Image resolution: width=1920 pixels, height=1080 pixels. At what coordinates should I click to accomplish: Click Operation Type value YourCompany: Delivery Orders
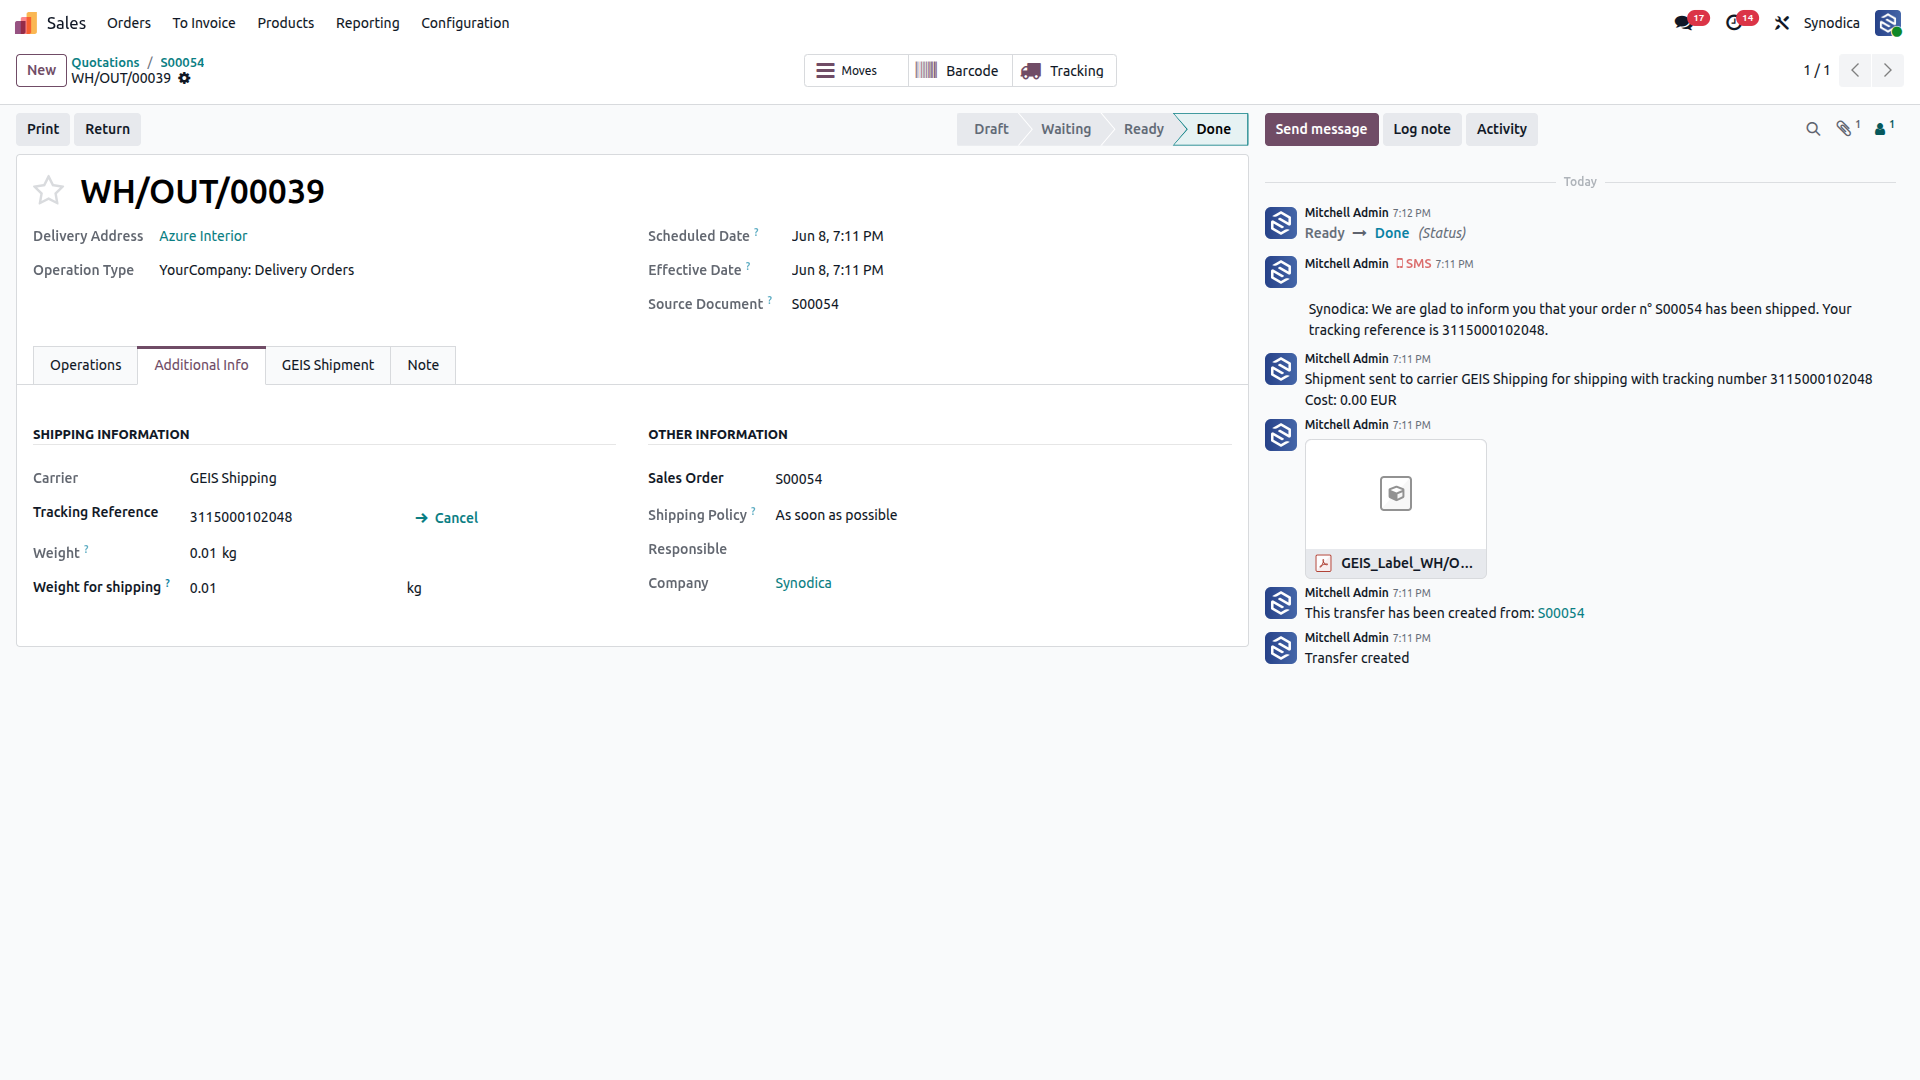click(256, 270)
